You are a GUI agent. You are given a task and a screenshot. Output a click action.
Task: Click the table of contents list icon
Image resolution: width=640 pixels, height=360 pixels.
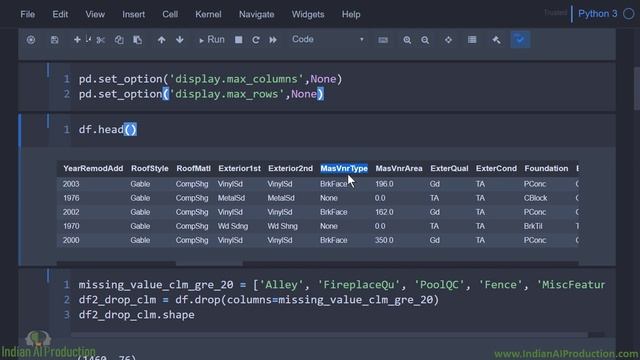pos(472,40)
